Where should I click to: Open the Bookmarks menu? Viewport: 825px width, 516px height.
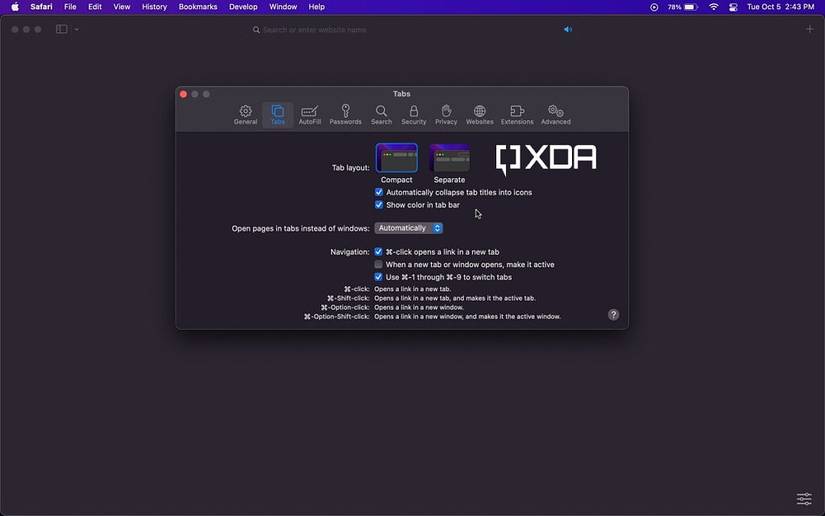198,7
